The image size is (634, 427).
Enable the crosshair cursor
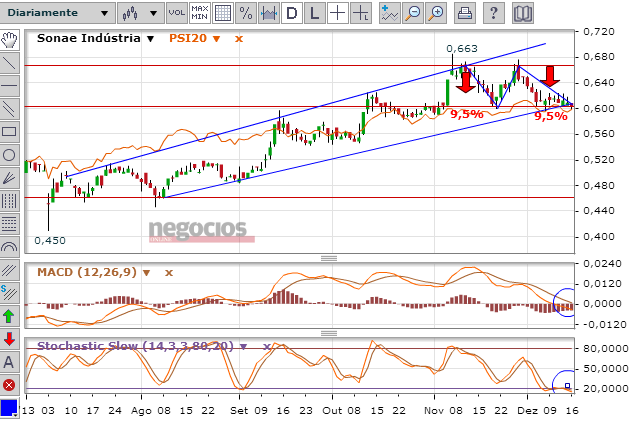point(337,13)
